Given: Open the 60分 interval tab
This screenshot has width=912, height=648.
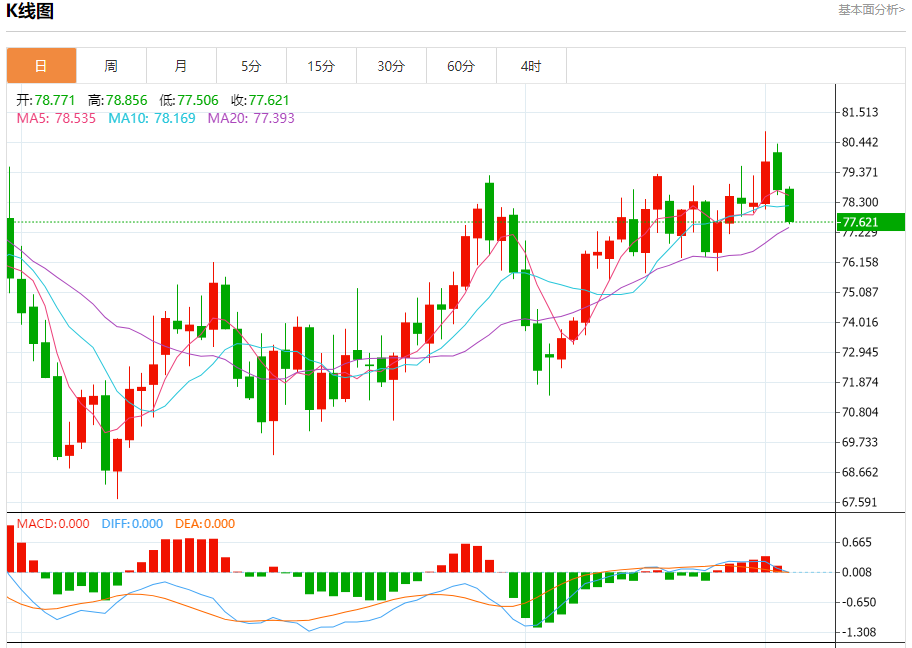Looking at the screenshot, I should [461, 66].
